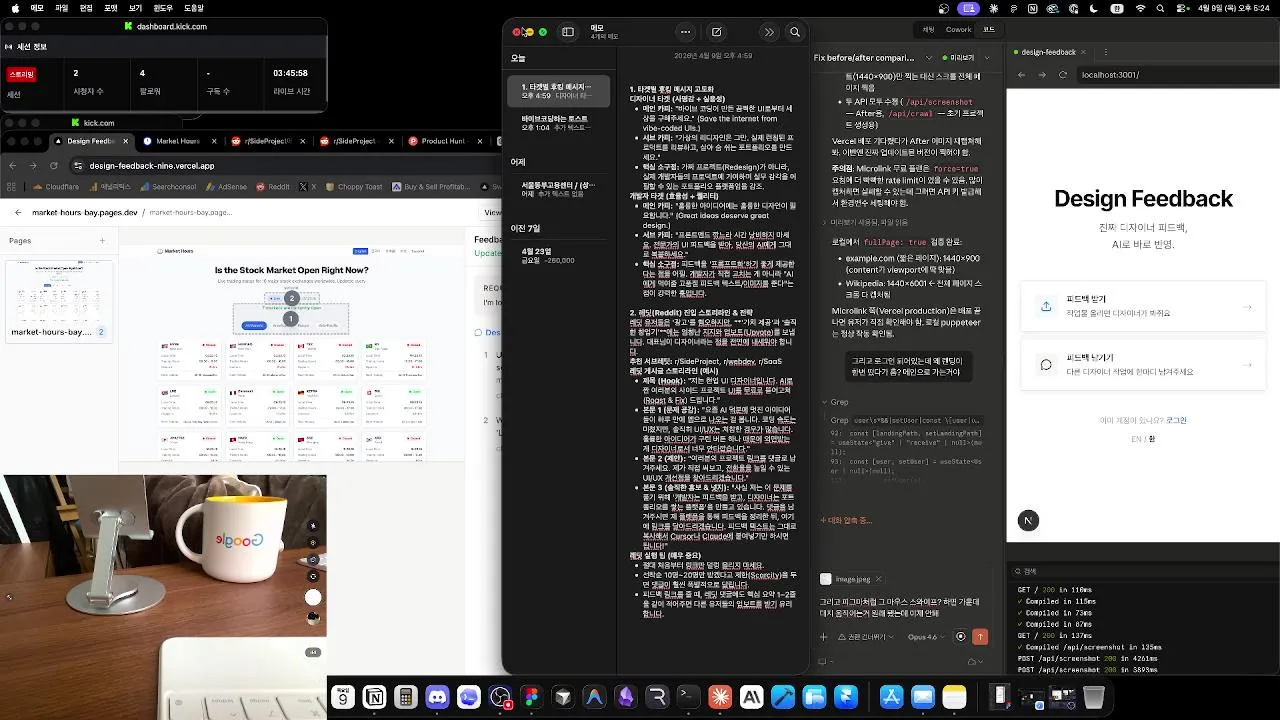1280x720 pixels.
Task: Click the Notes search magnifier icon
Action: click(794, 32)
